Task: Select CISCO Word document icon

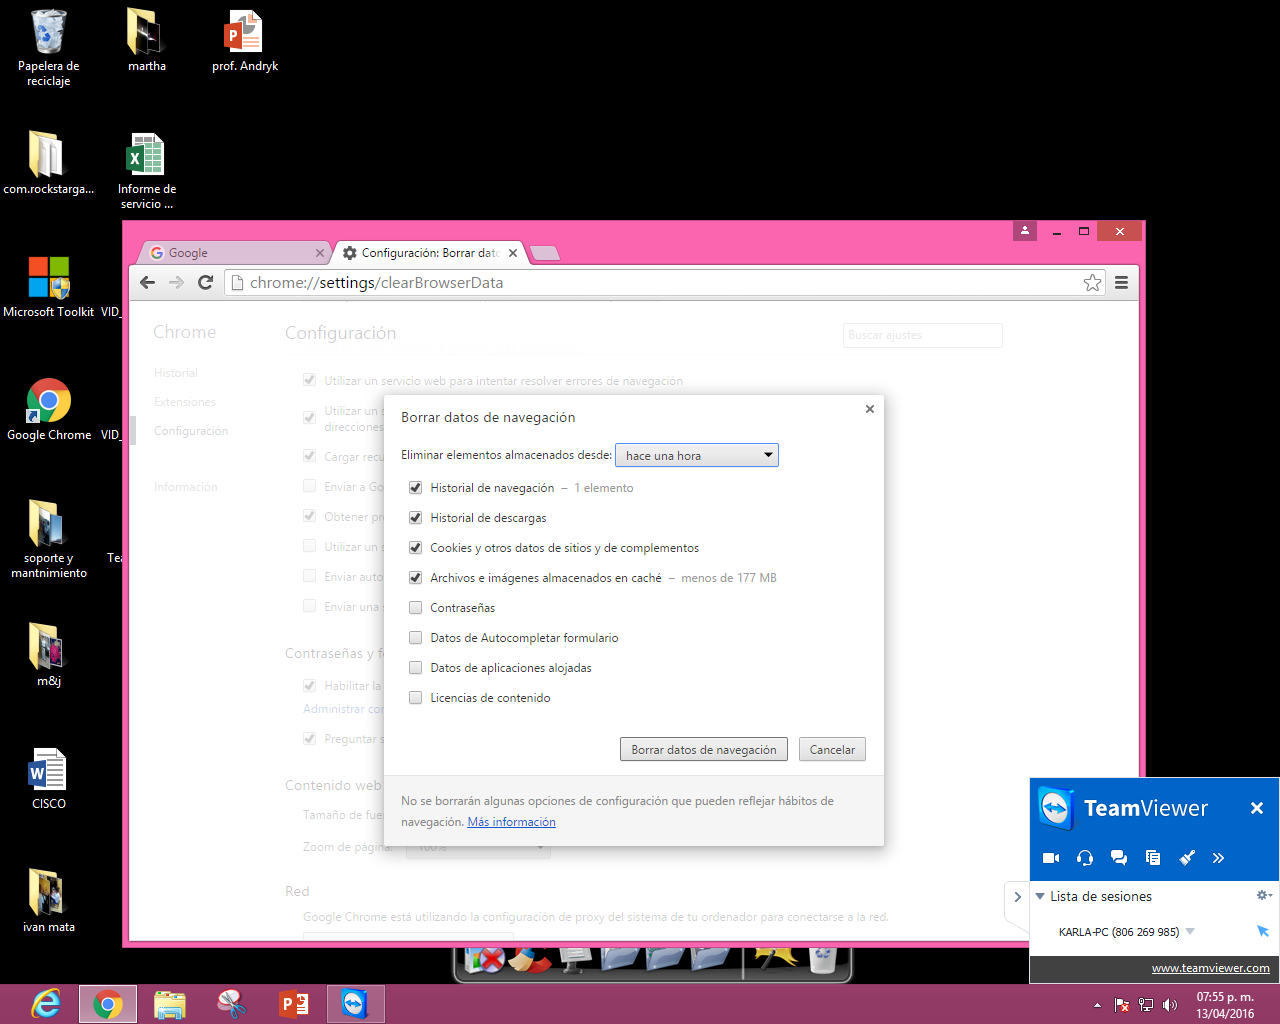Action: [48, 779]
